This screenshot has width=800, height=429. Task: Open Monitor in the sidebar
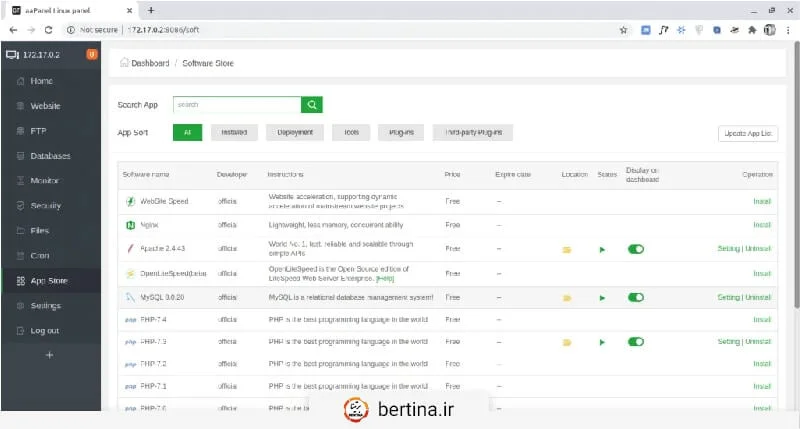51,181
